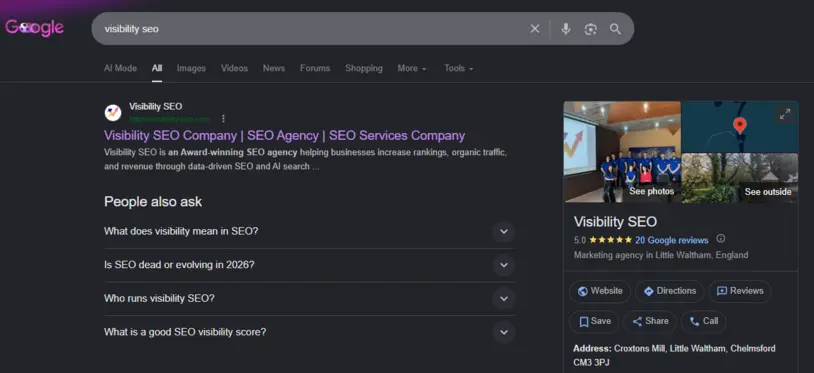This screenshot has width=814, height=373.
Task: Click 'Visibility SEO' site name above result
Action: point(156,106)
